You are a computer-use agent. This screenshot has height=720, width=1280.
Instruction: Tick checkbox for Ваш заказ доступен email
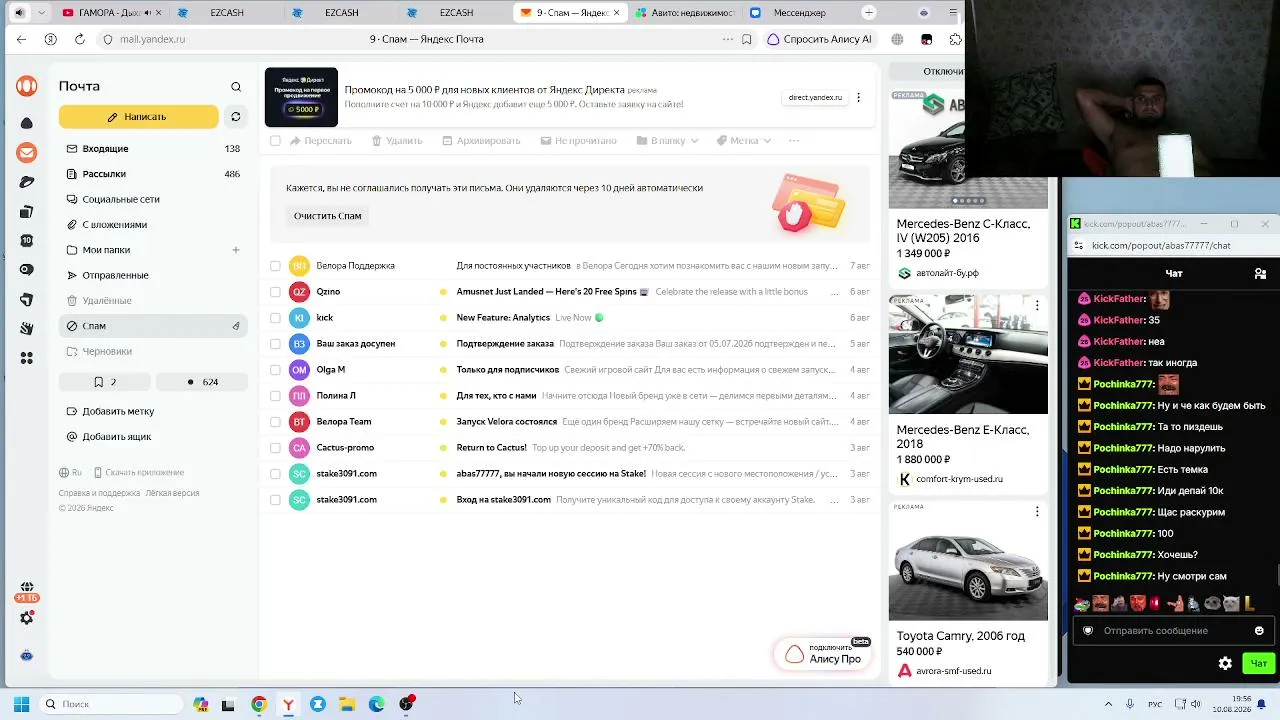275,344
